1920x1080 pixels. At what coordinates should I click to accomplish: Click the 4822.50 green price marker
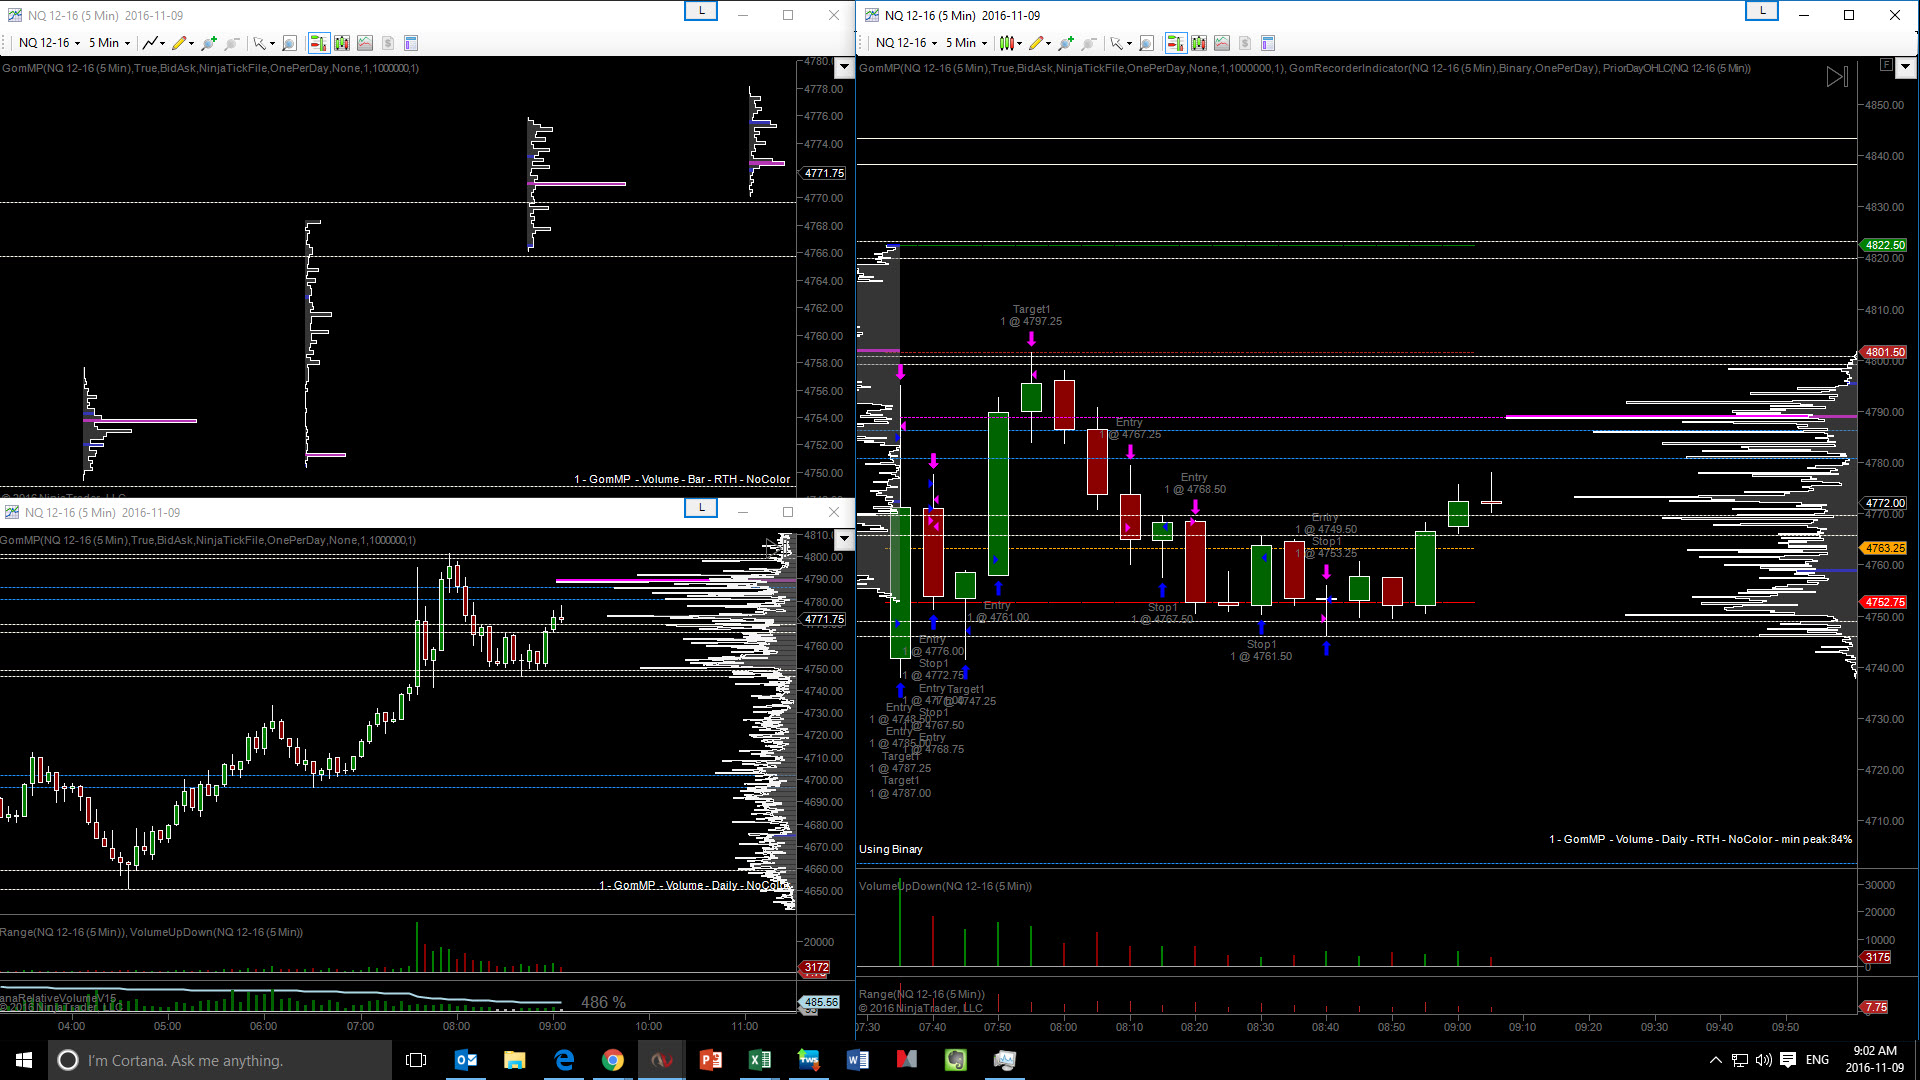[x=1884, y=245]
